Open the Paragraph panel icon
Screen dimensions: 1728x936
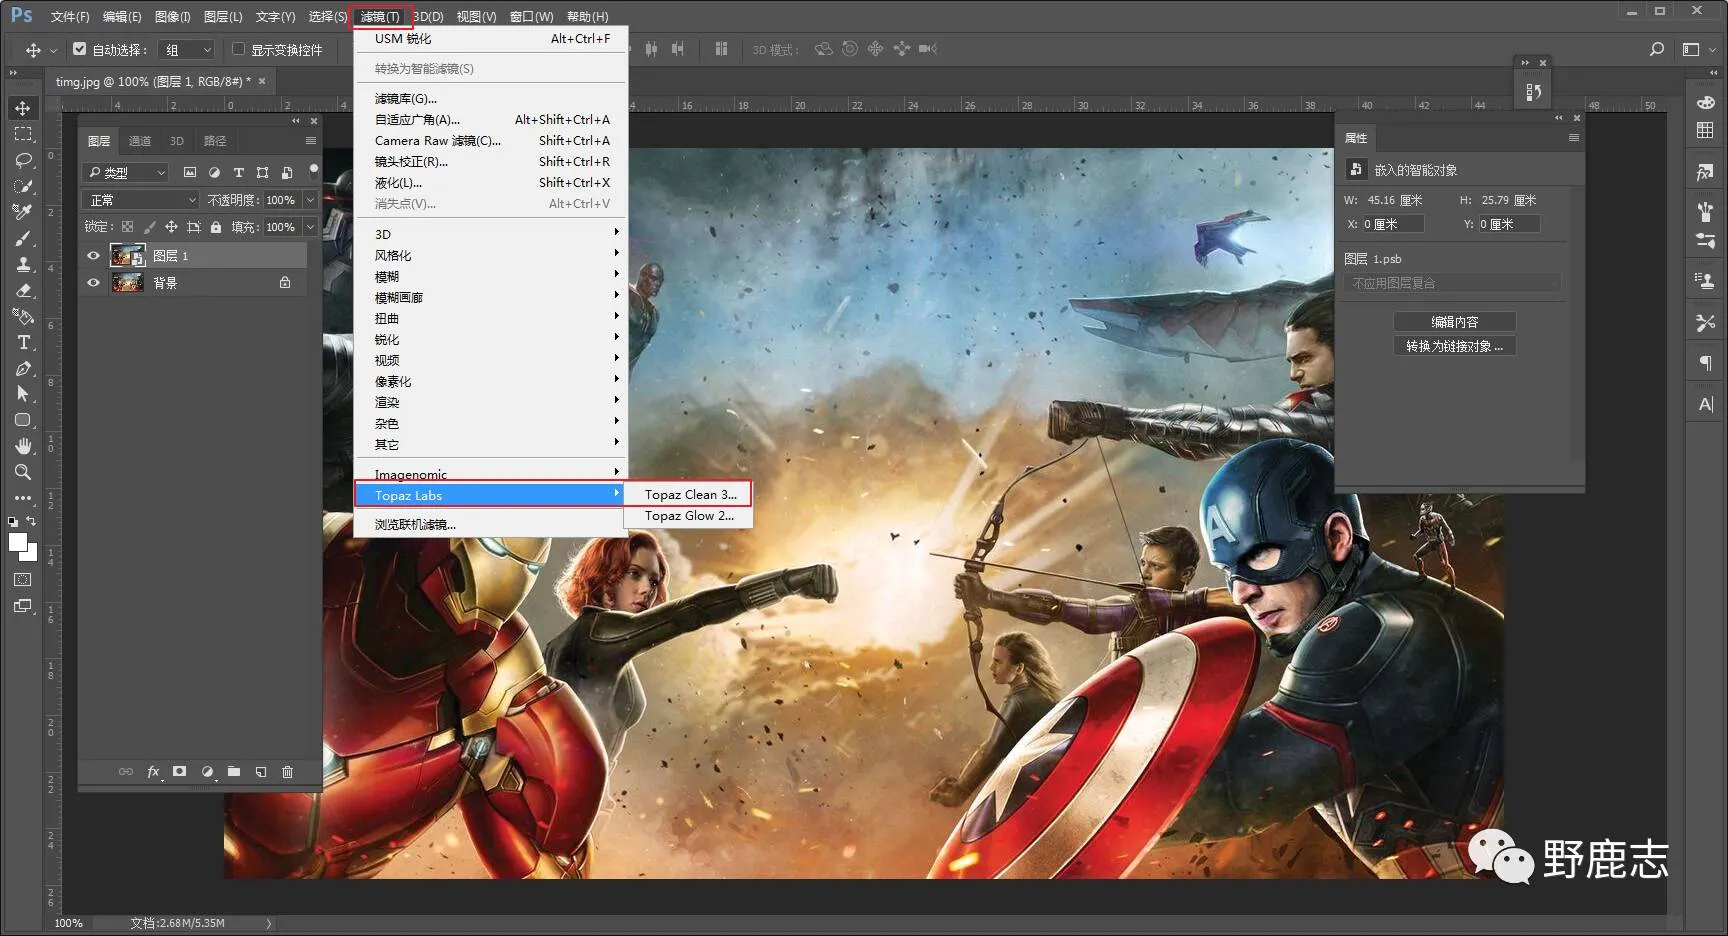click(1706, 362)
